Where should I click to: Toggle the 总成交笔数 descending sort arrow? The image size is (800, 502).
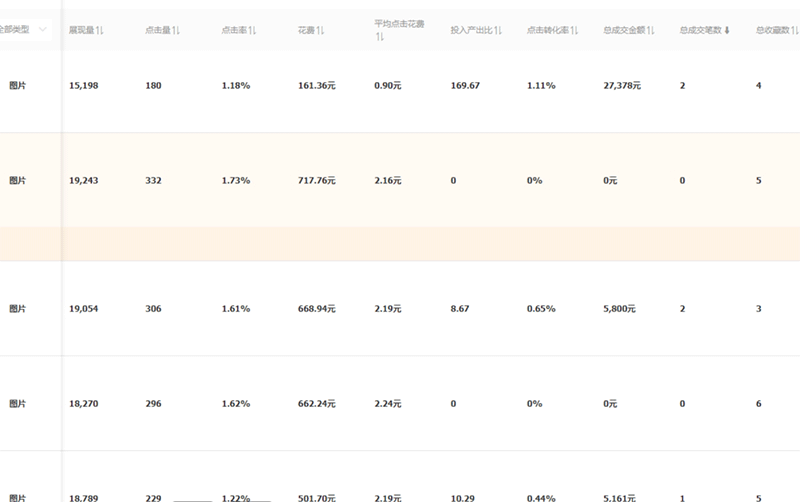727,31
